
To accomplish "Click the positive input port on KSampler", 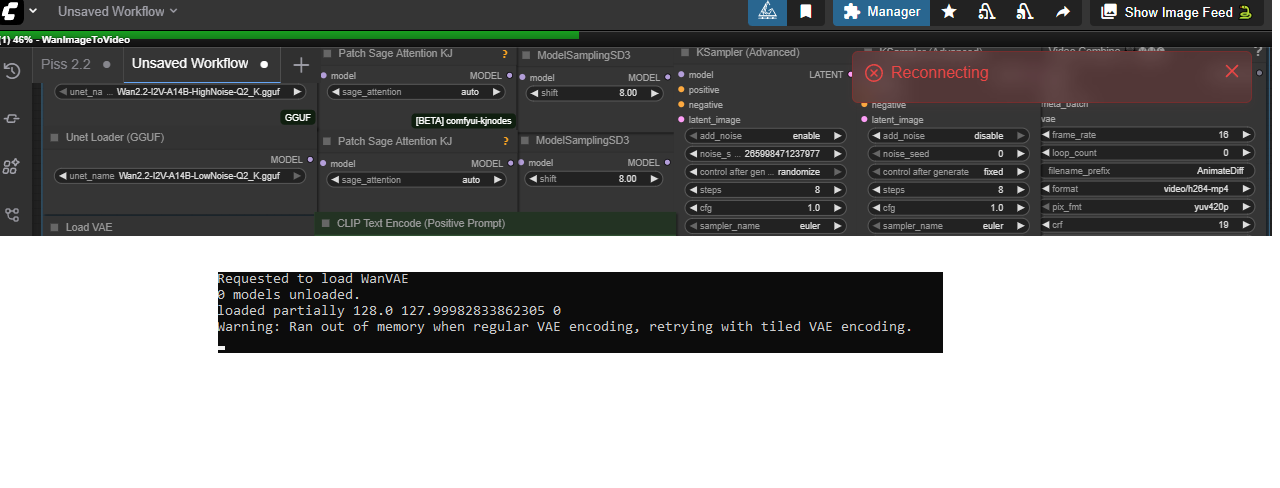I will [681, 90].
